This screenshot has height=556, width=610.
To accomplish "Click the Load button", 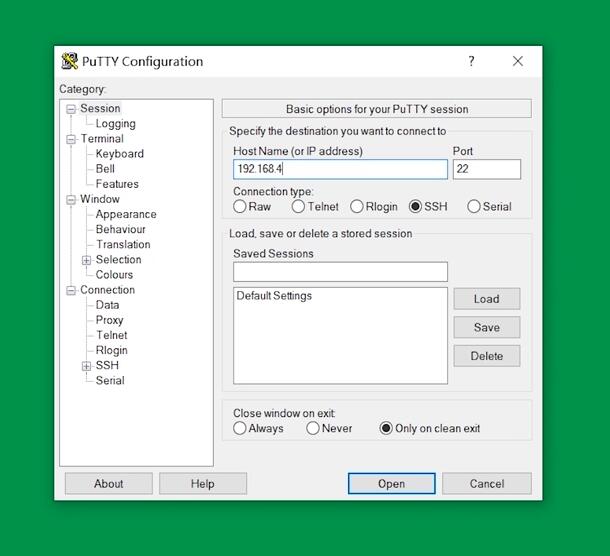I will coord(487,299).
